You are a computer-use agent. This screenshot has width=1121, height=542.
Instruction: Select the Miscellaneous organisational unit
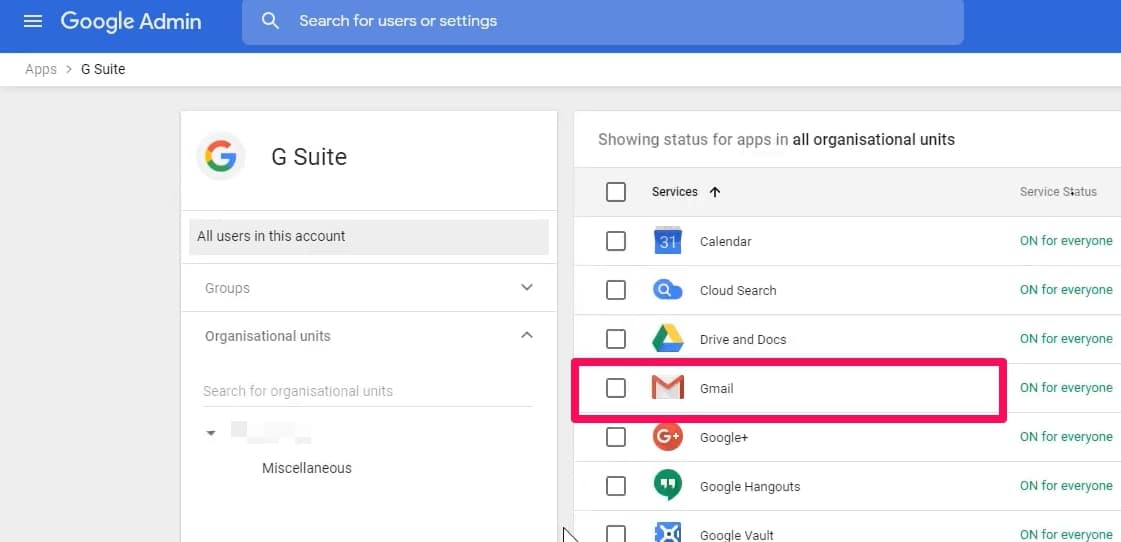click(x=307, y=468)
